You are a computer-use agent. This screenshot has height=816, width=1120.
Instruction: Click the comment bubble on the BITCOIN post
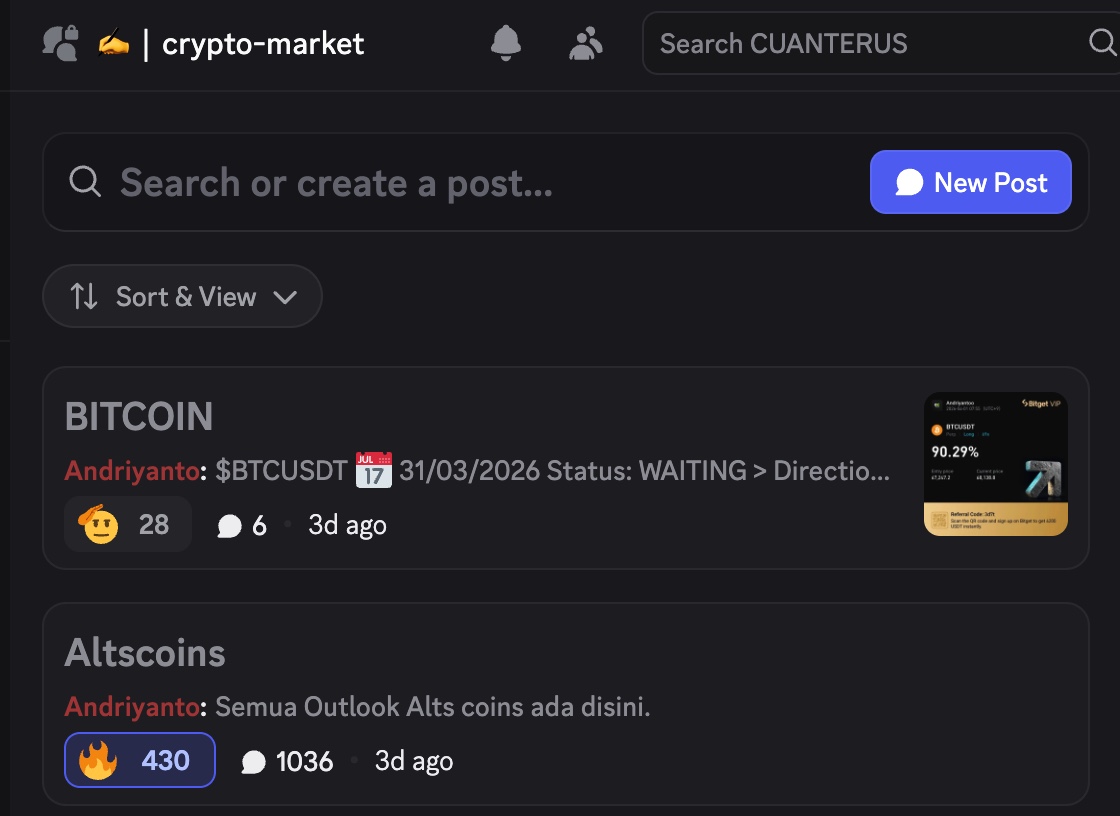230,525
